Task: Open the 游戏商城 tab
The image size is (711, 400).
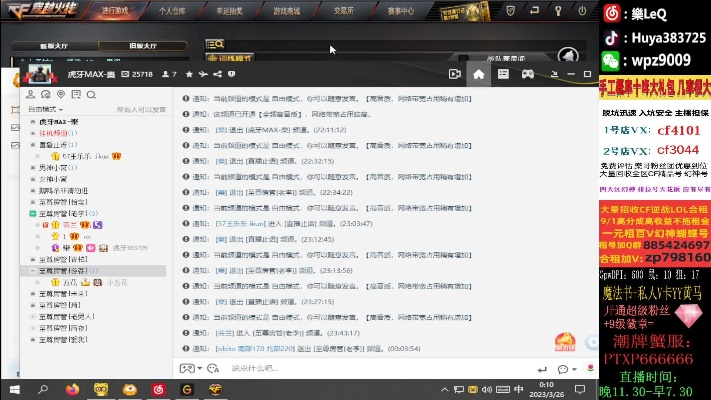Action: [287, 11]
